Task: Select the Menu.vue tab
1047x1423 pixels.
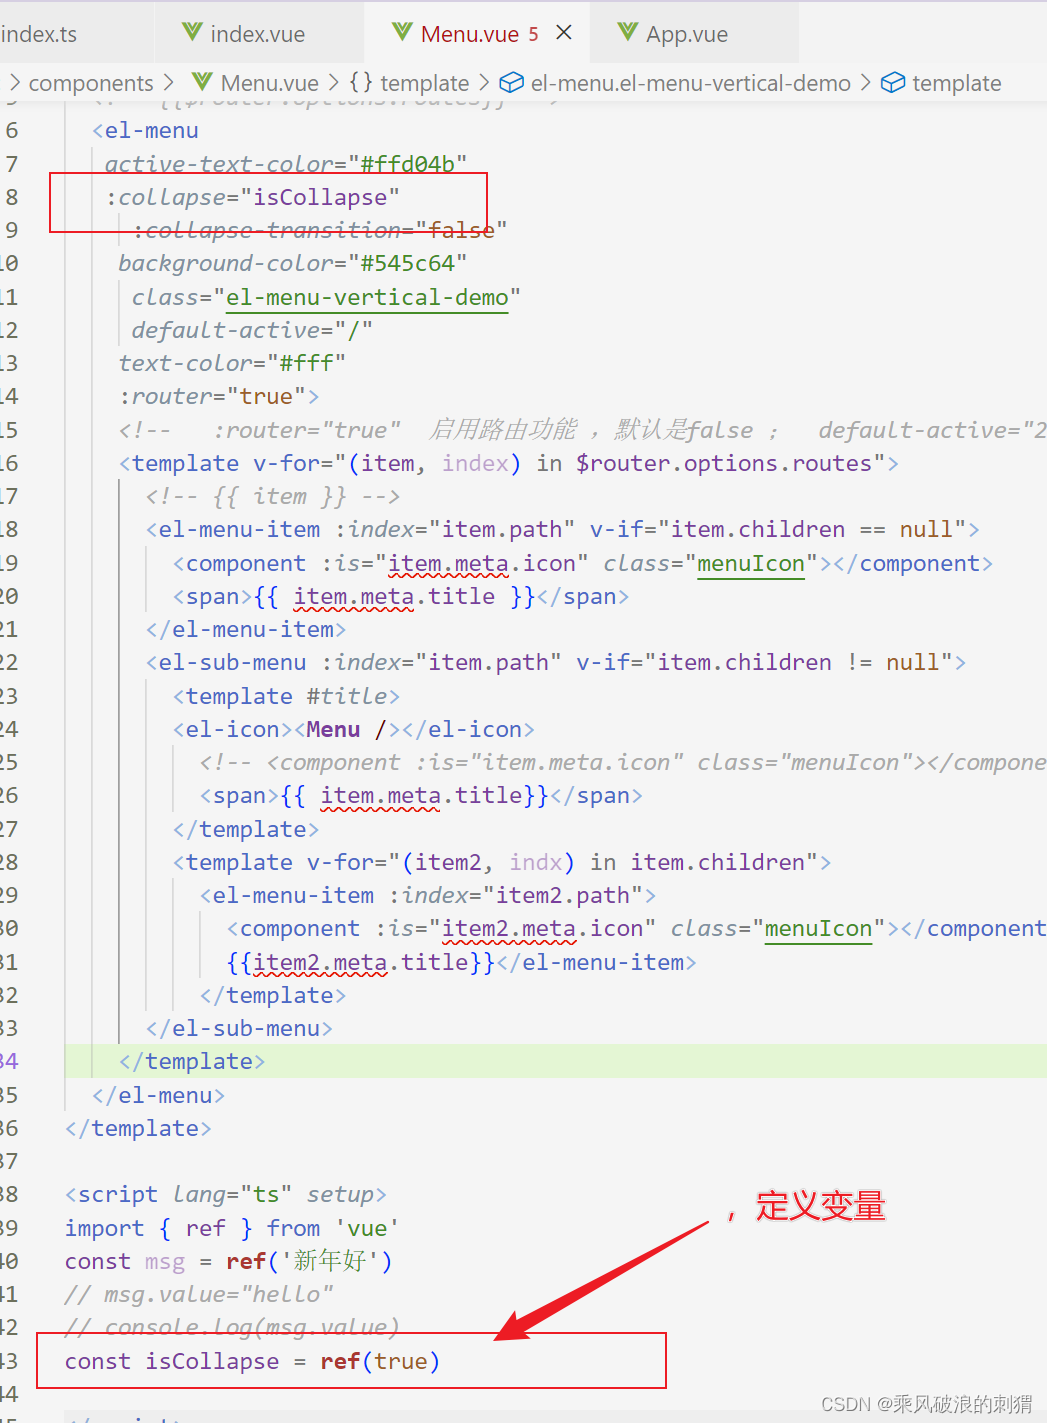Action: tap(469, 34)
